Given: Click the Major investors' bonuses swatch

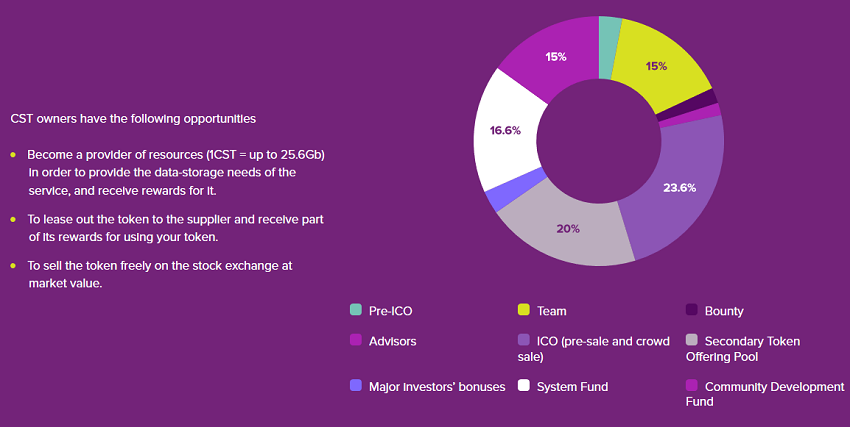Looking at the screenshot, I should pyautogui.click(x=355, y=385).
